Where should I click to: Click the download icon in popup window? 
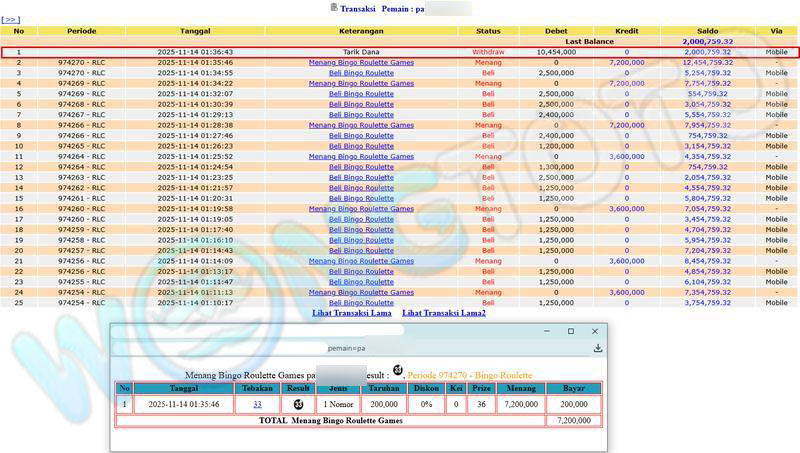[x=597, y=348]
